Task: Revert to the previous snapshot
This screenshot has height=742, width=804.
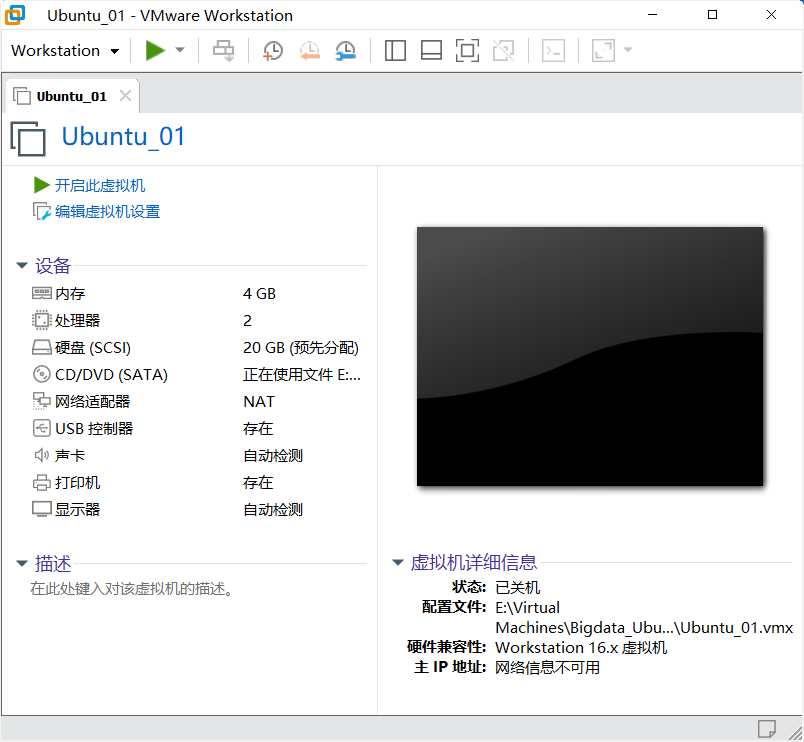Action: coord(310,51)
